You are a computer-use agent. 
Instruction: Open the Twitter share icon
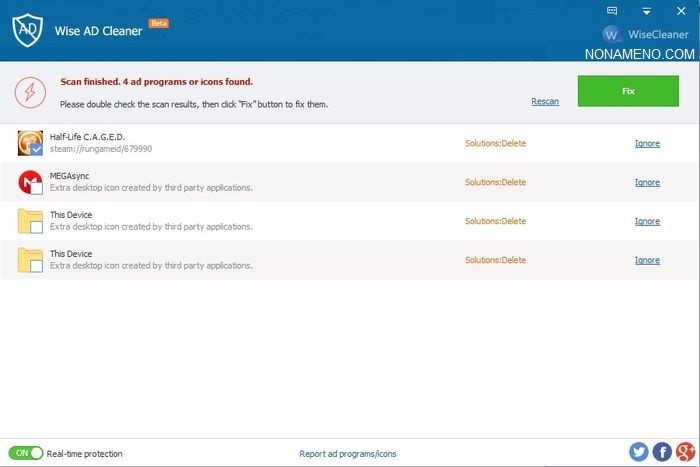pos(638,452)
